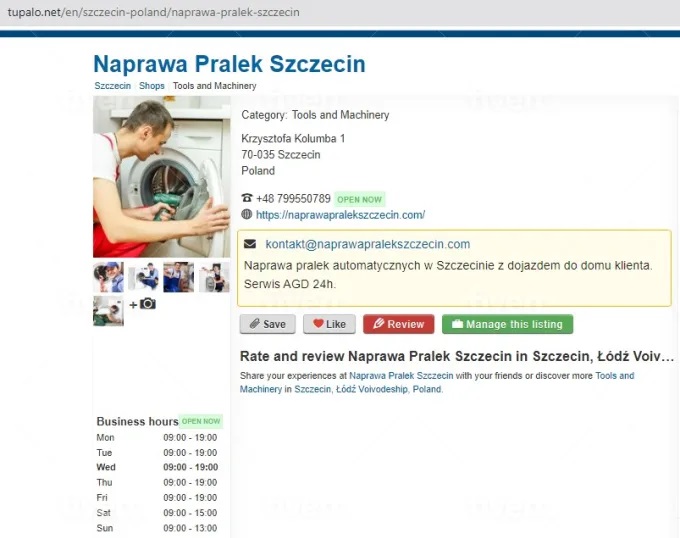This screenshot has height=538, width=680.
Task: Click the Save button
Action: [268, 324]
